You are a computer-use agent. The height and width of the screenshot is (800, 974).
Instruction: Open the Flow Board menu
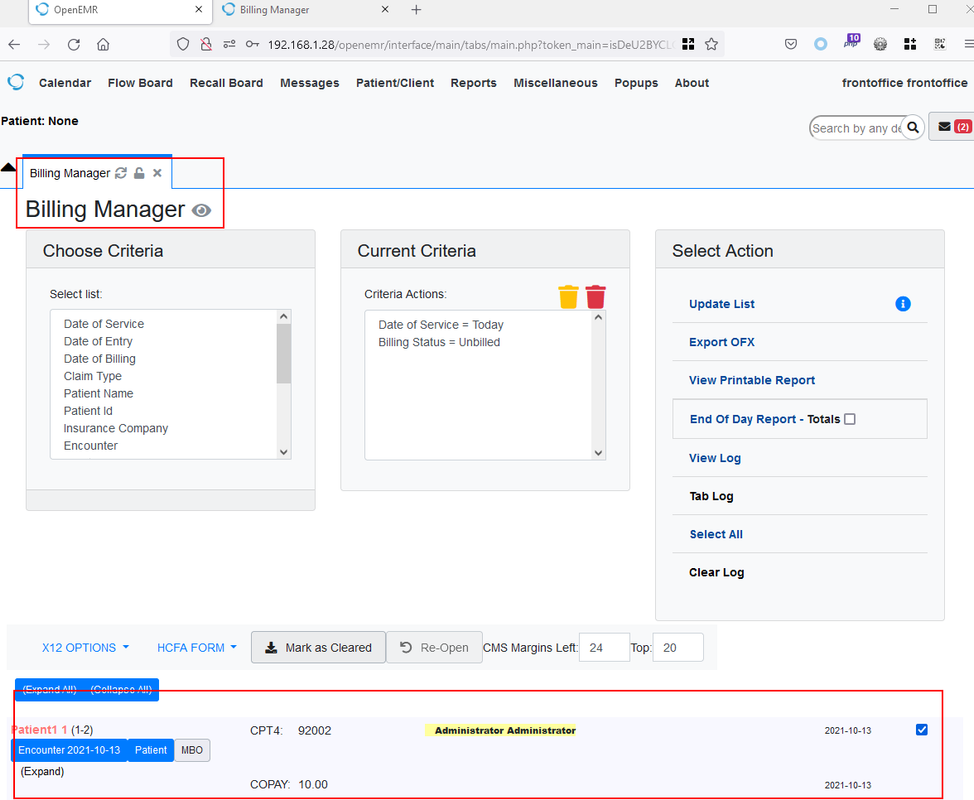coord(140,83)
